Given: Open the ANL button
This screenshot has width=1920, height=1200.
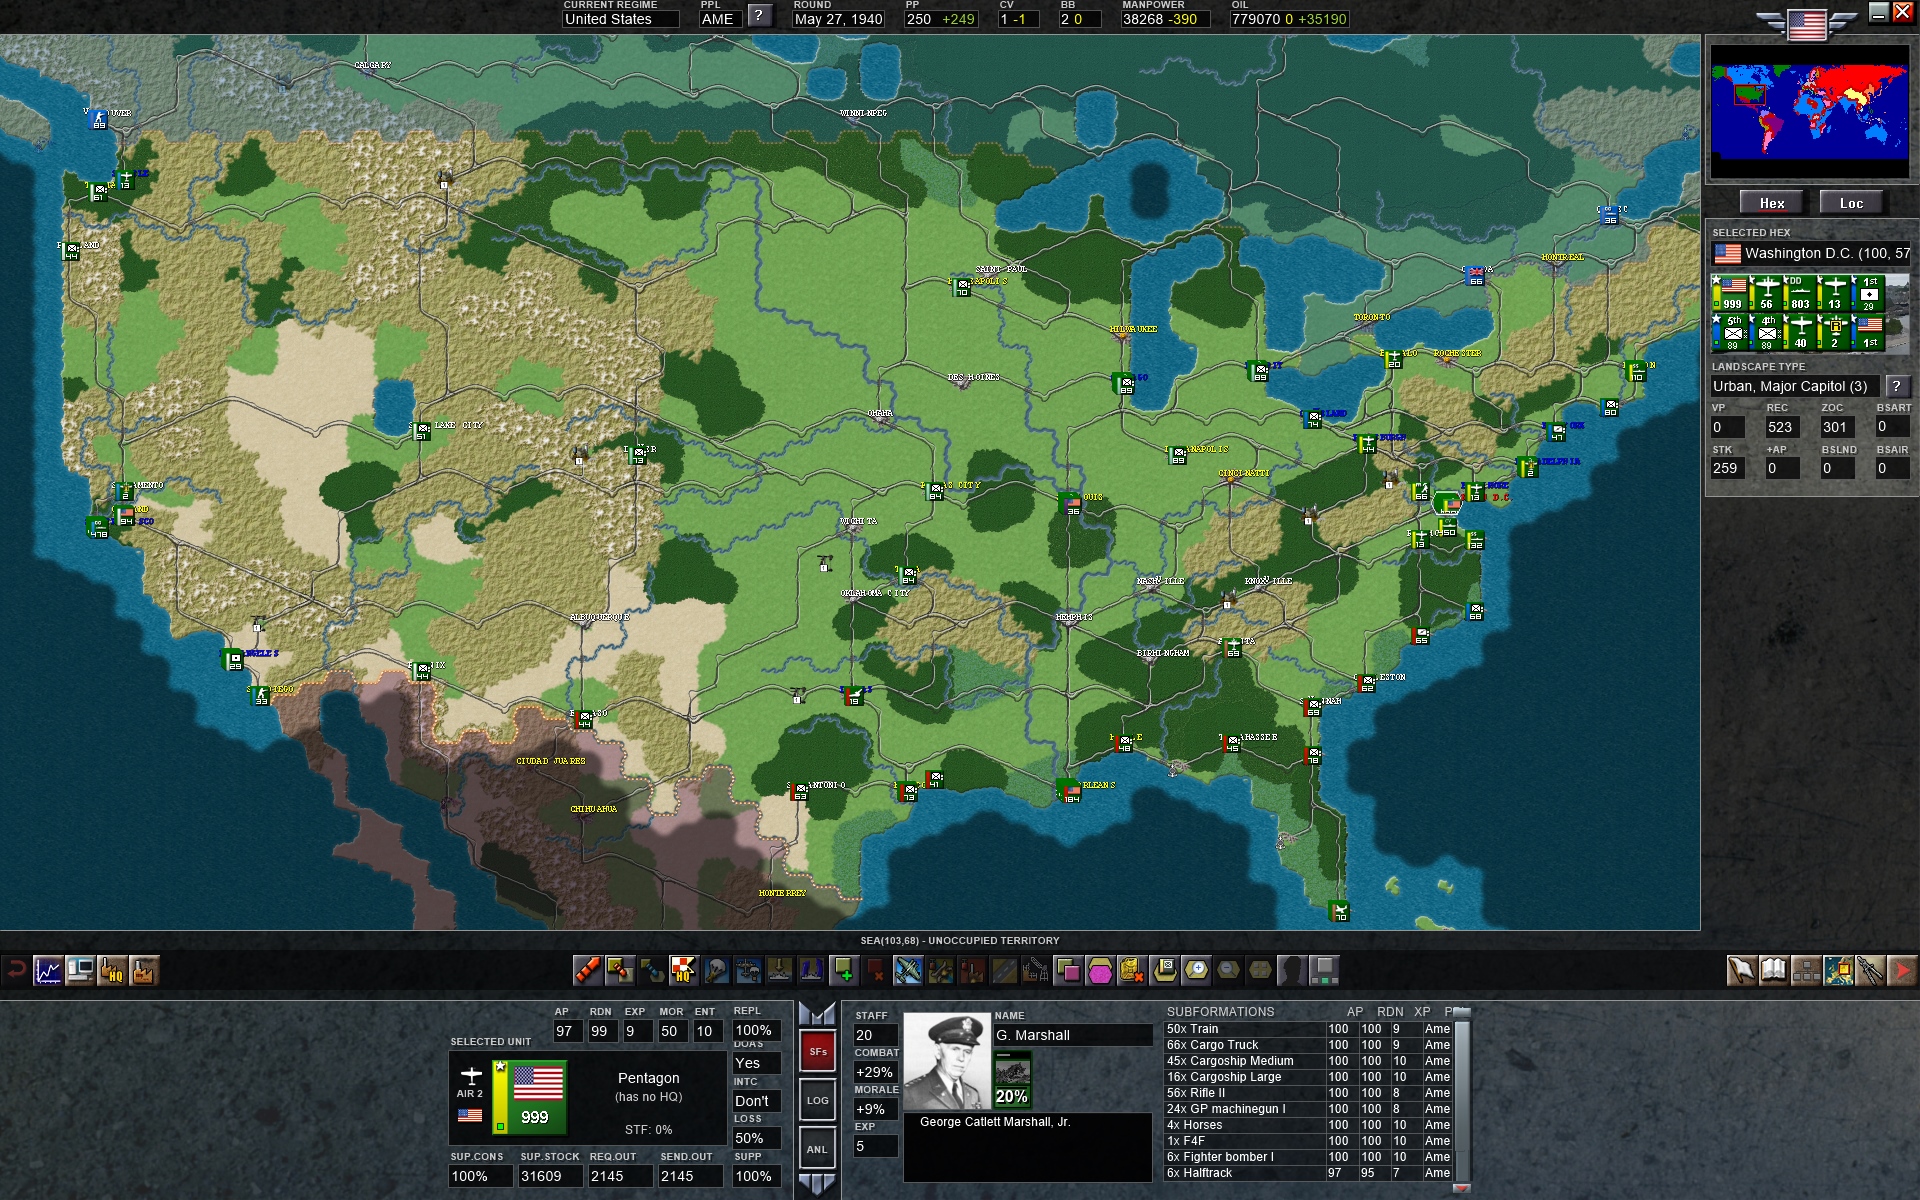Looking at the screenshot, I should [817, 1149].
